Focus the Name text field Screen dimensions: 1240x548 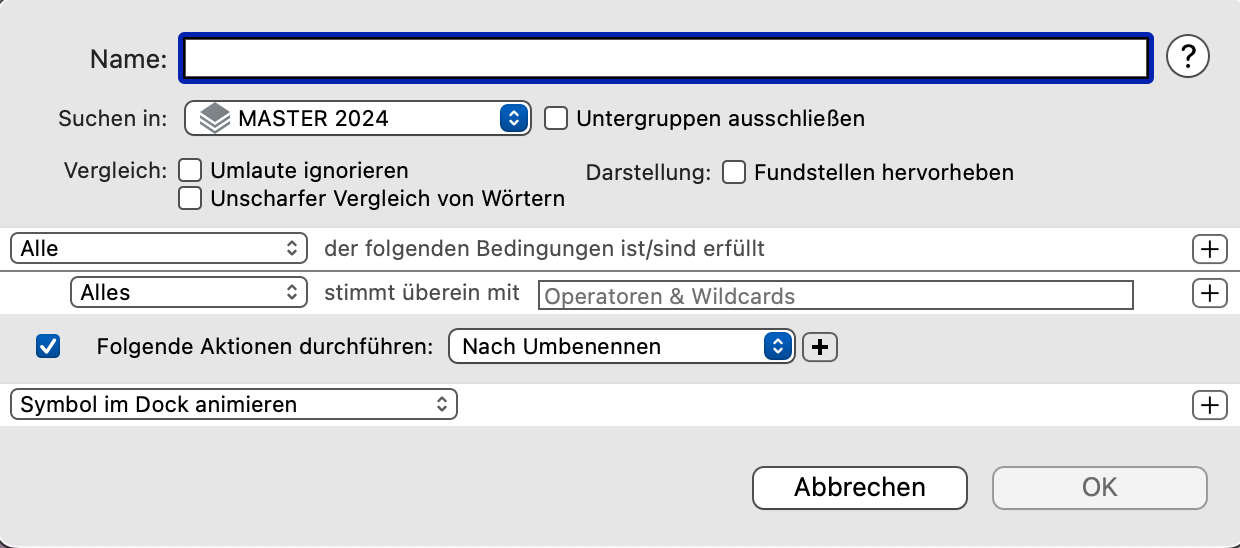(666, 58)
